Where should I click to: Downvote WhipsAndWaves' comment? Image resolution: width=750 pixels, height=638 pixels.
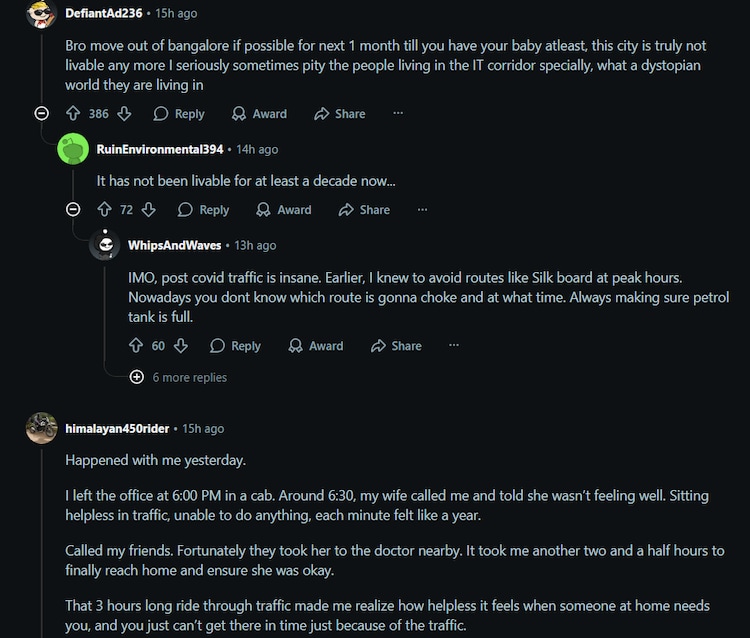(x=180, y=346)
